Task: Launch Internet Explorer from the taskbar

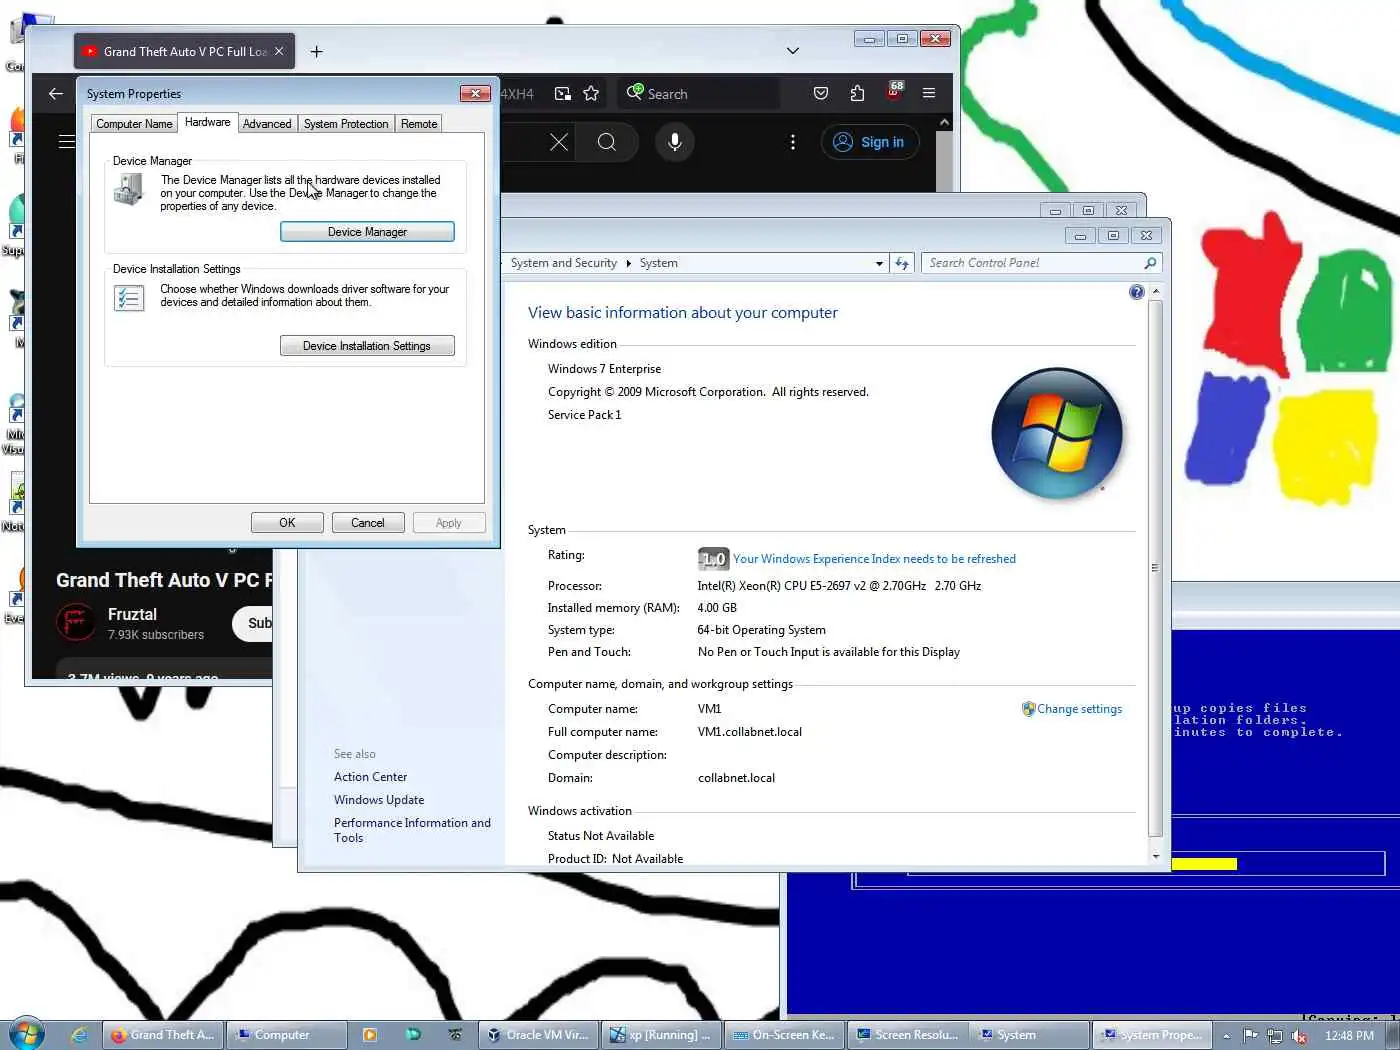Action: coord(79,1035)
